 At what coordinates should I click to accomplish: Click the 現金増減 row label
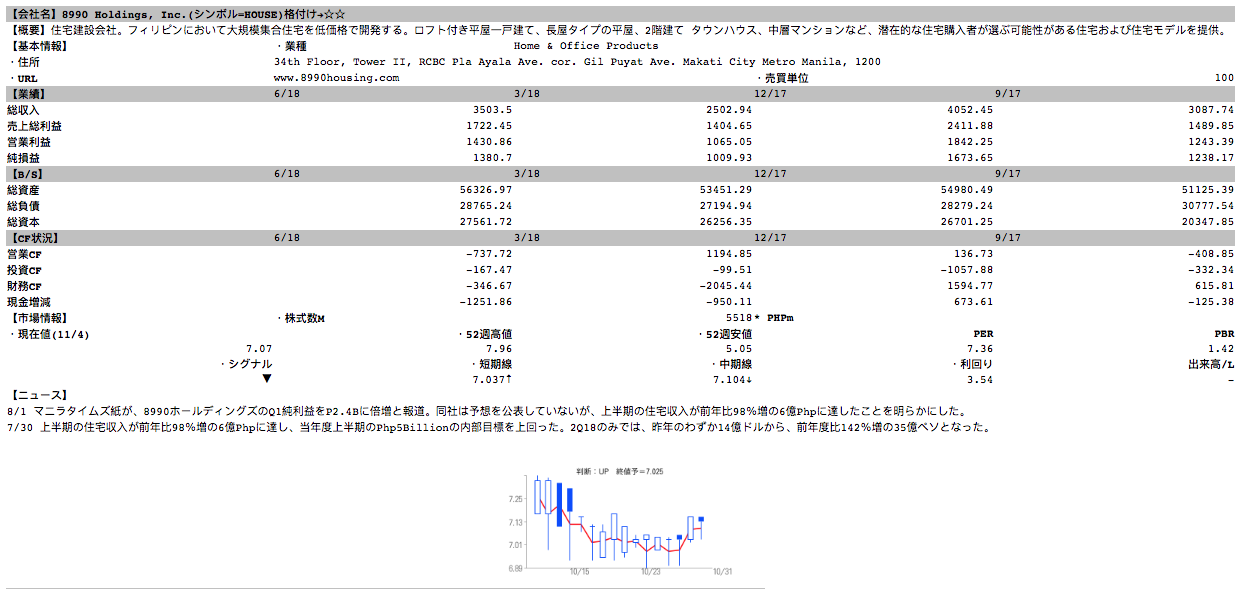pyautogui.click(x=29, y=302)
